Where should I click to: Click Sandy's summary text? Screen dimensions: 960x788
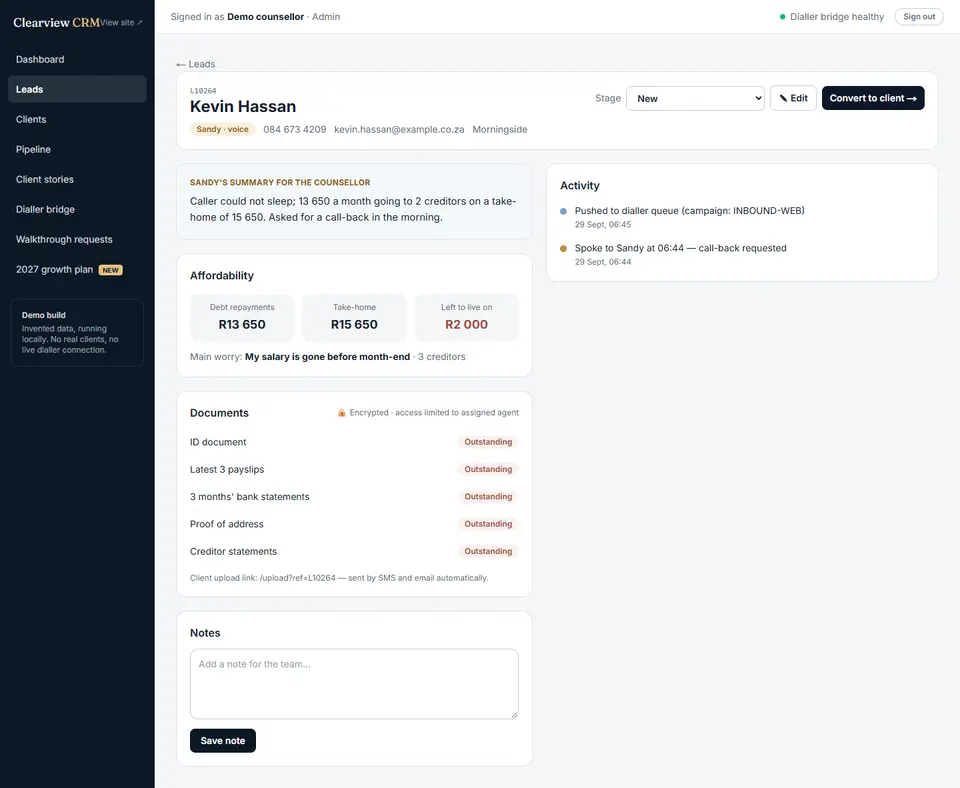coord(353,209)
